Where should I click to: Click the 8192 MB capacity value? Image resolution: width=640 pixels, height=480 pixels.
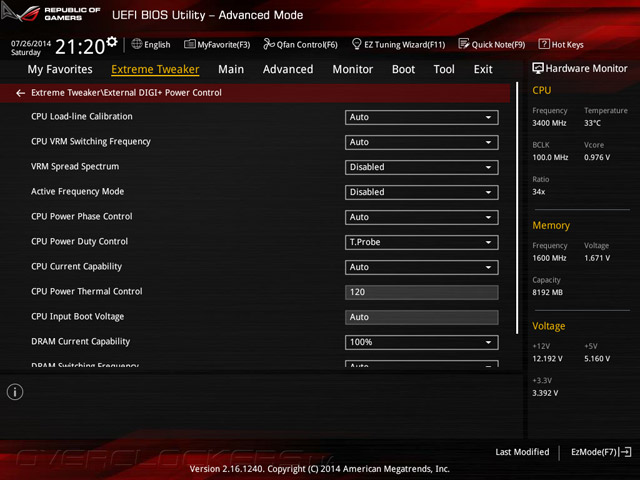547,292
